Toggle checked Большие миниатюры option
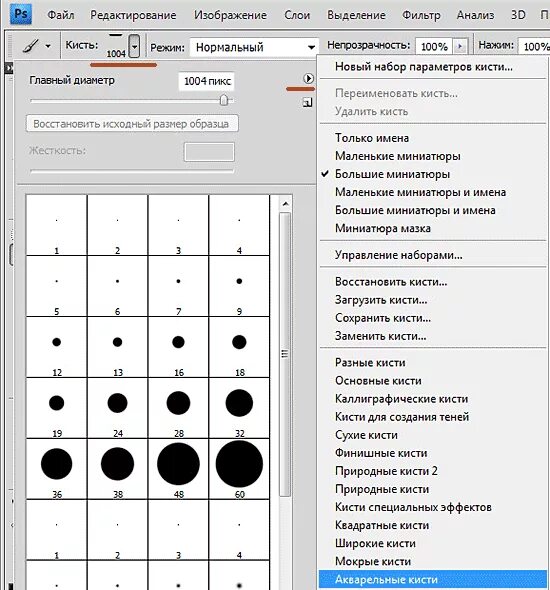This screenshot has width=550, height=590. click(x=392, y=174)
